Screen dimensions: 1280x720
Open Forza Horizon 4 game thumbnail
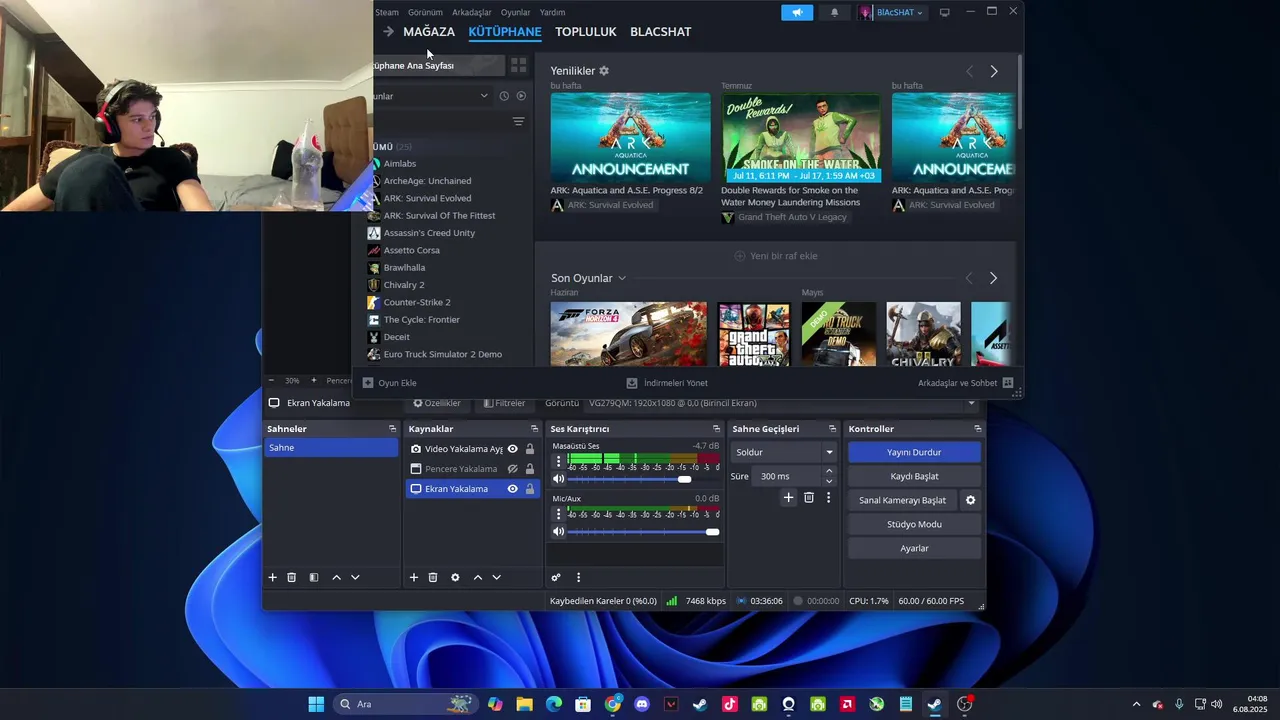pyautogui.click(x=628, y=334)
